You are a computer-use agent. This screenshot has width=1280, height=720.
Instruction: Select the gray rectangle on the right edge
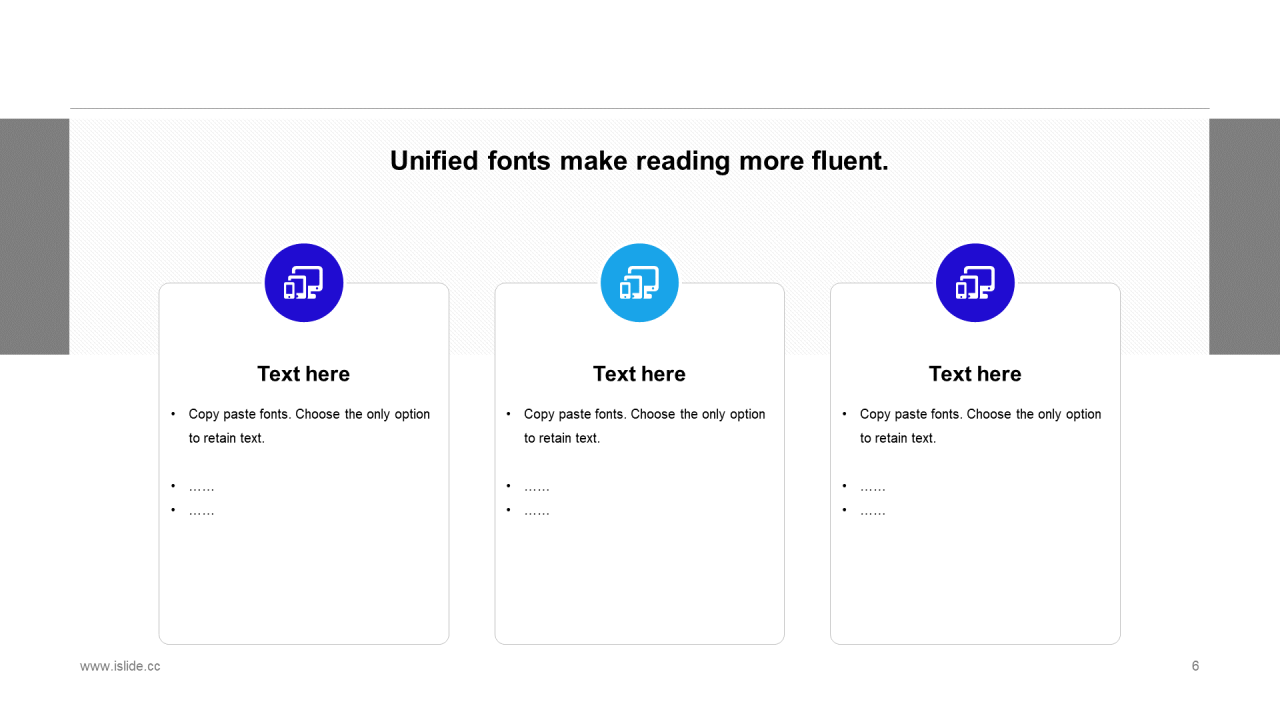(1244, 237)
